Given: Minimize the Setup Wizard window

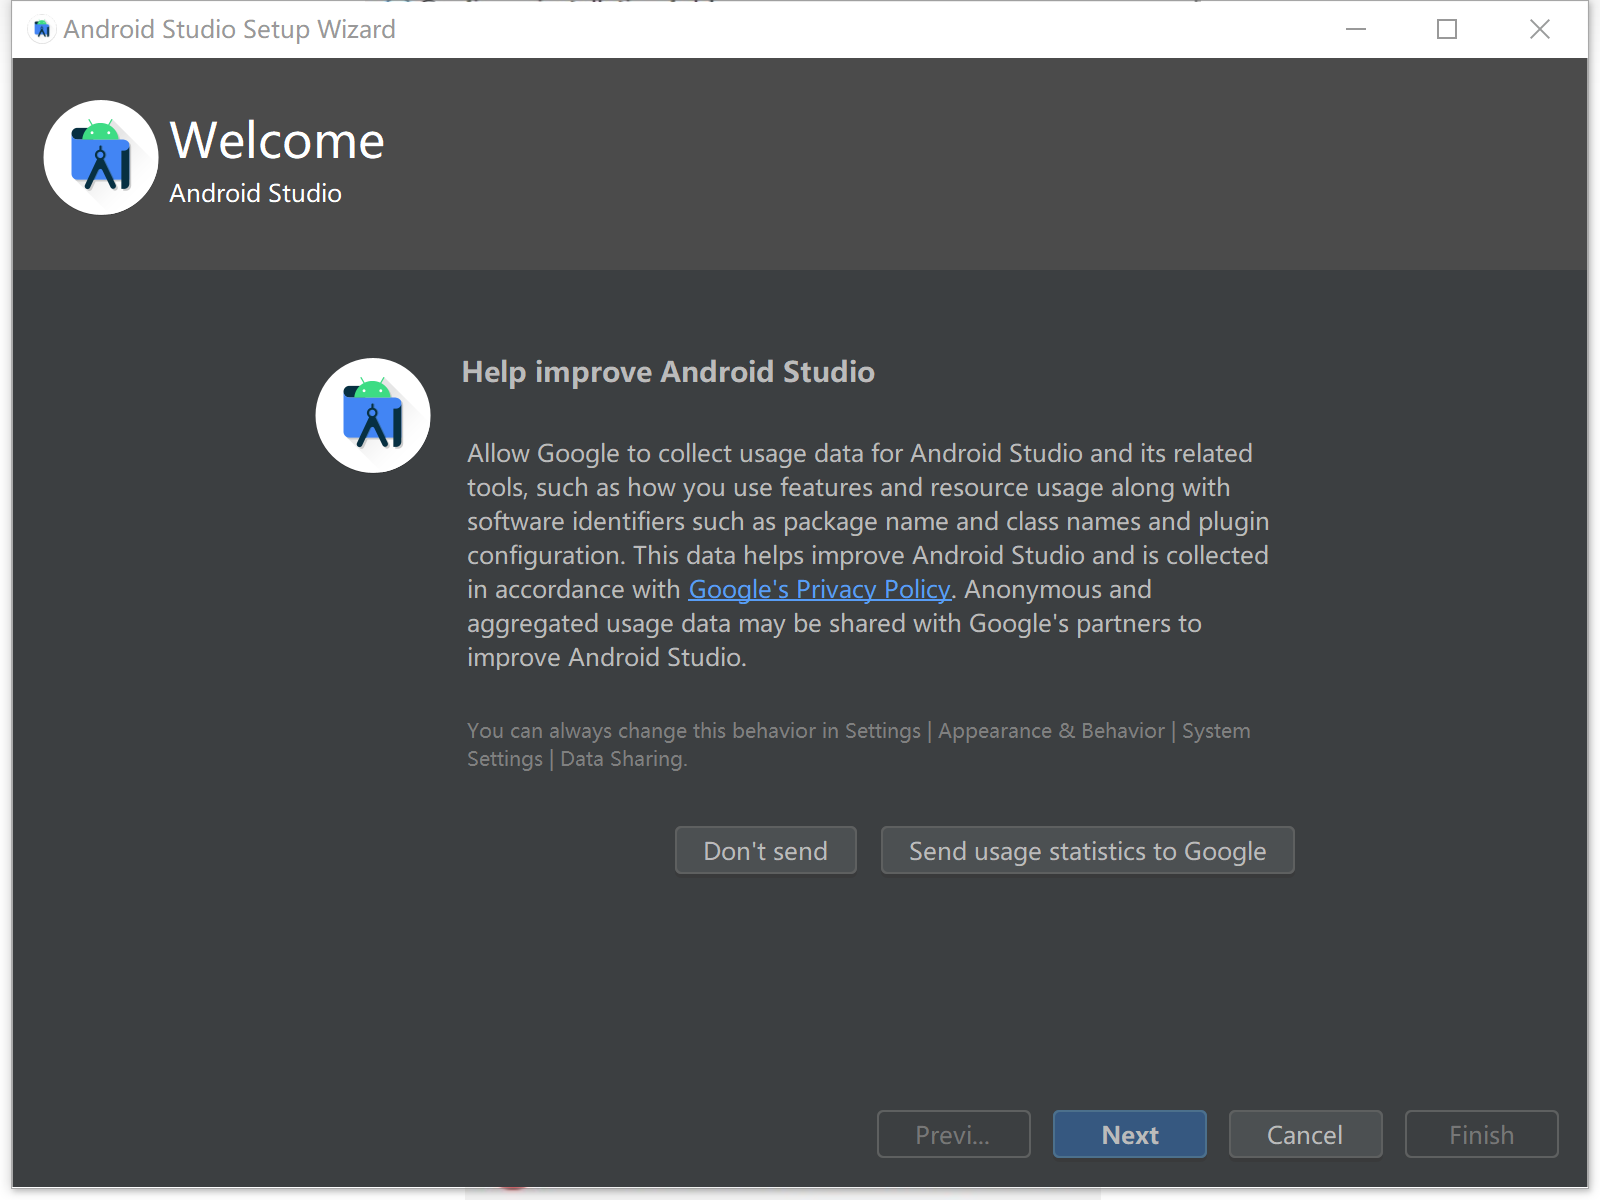Looking at the screenshot, I should point(1356,30).
